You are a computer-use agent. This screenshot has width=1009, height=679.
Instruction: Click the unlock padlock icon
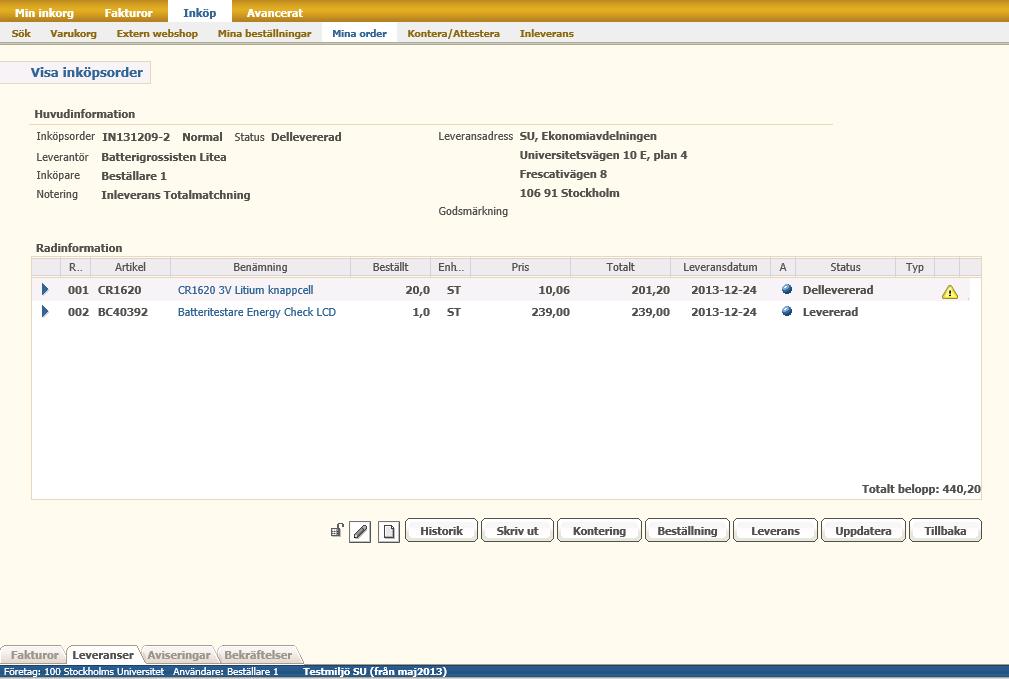coord(337,530)
